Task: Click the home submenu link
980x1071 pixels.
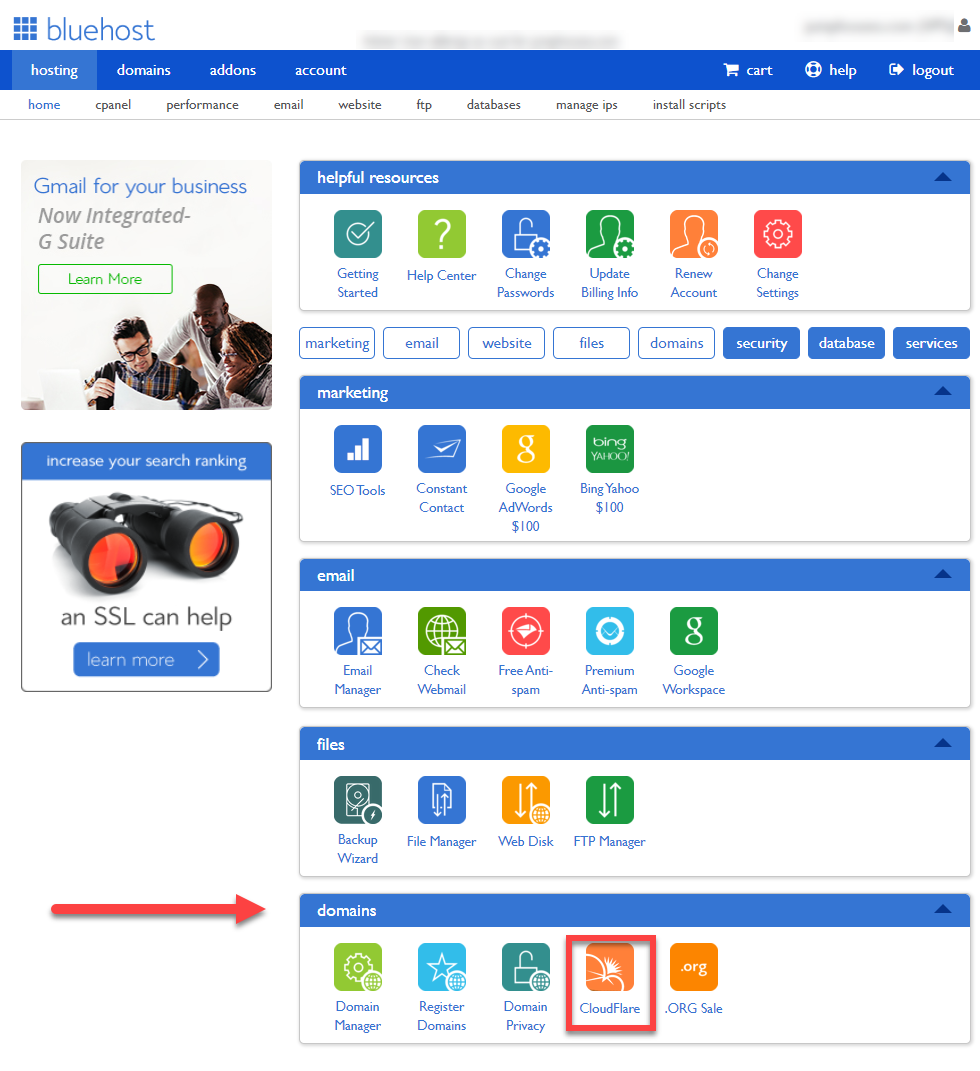Action: pos(44,105)
